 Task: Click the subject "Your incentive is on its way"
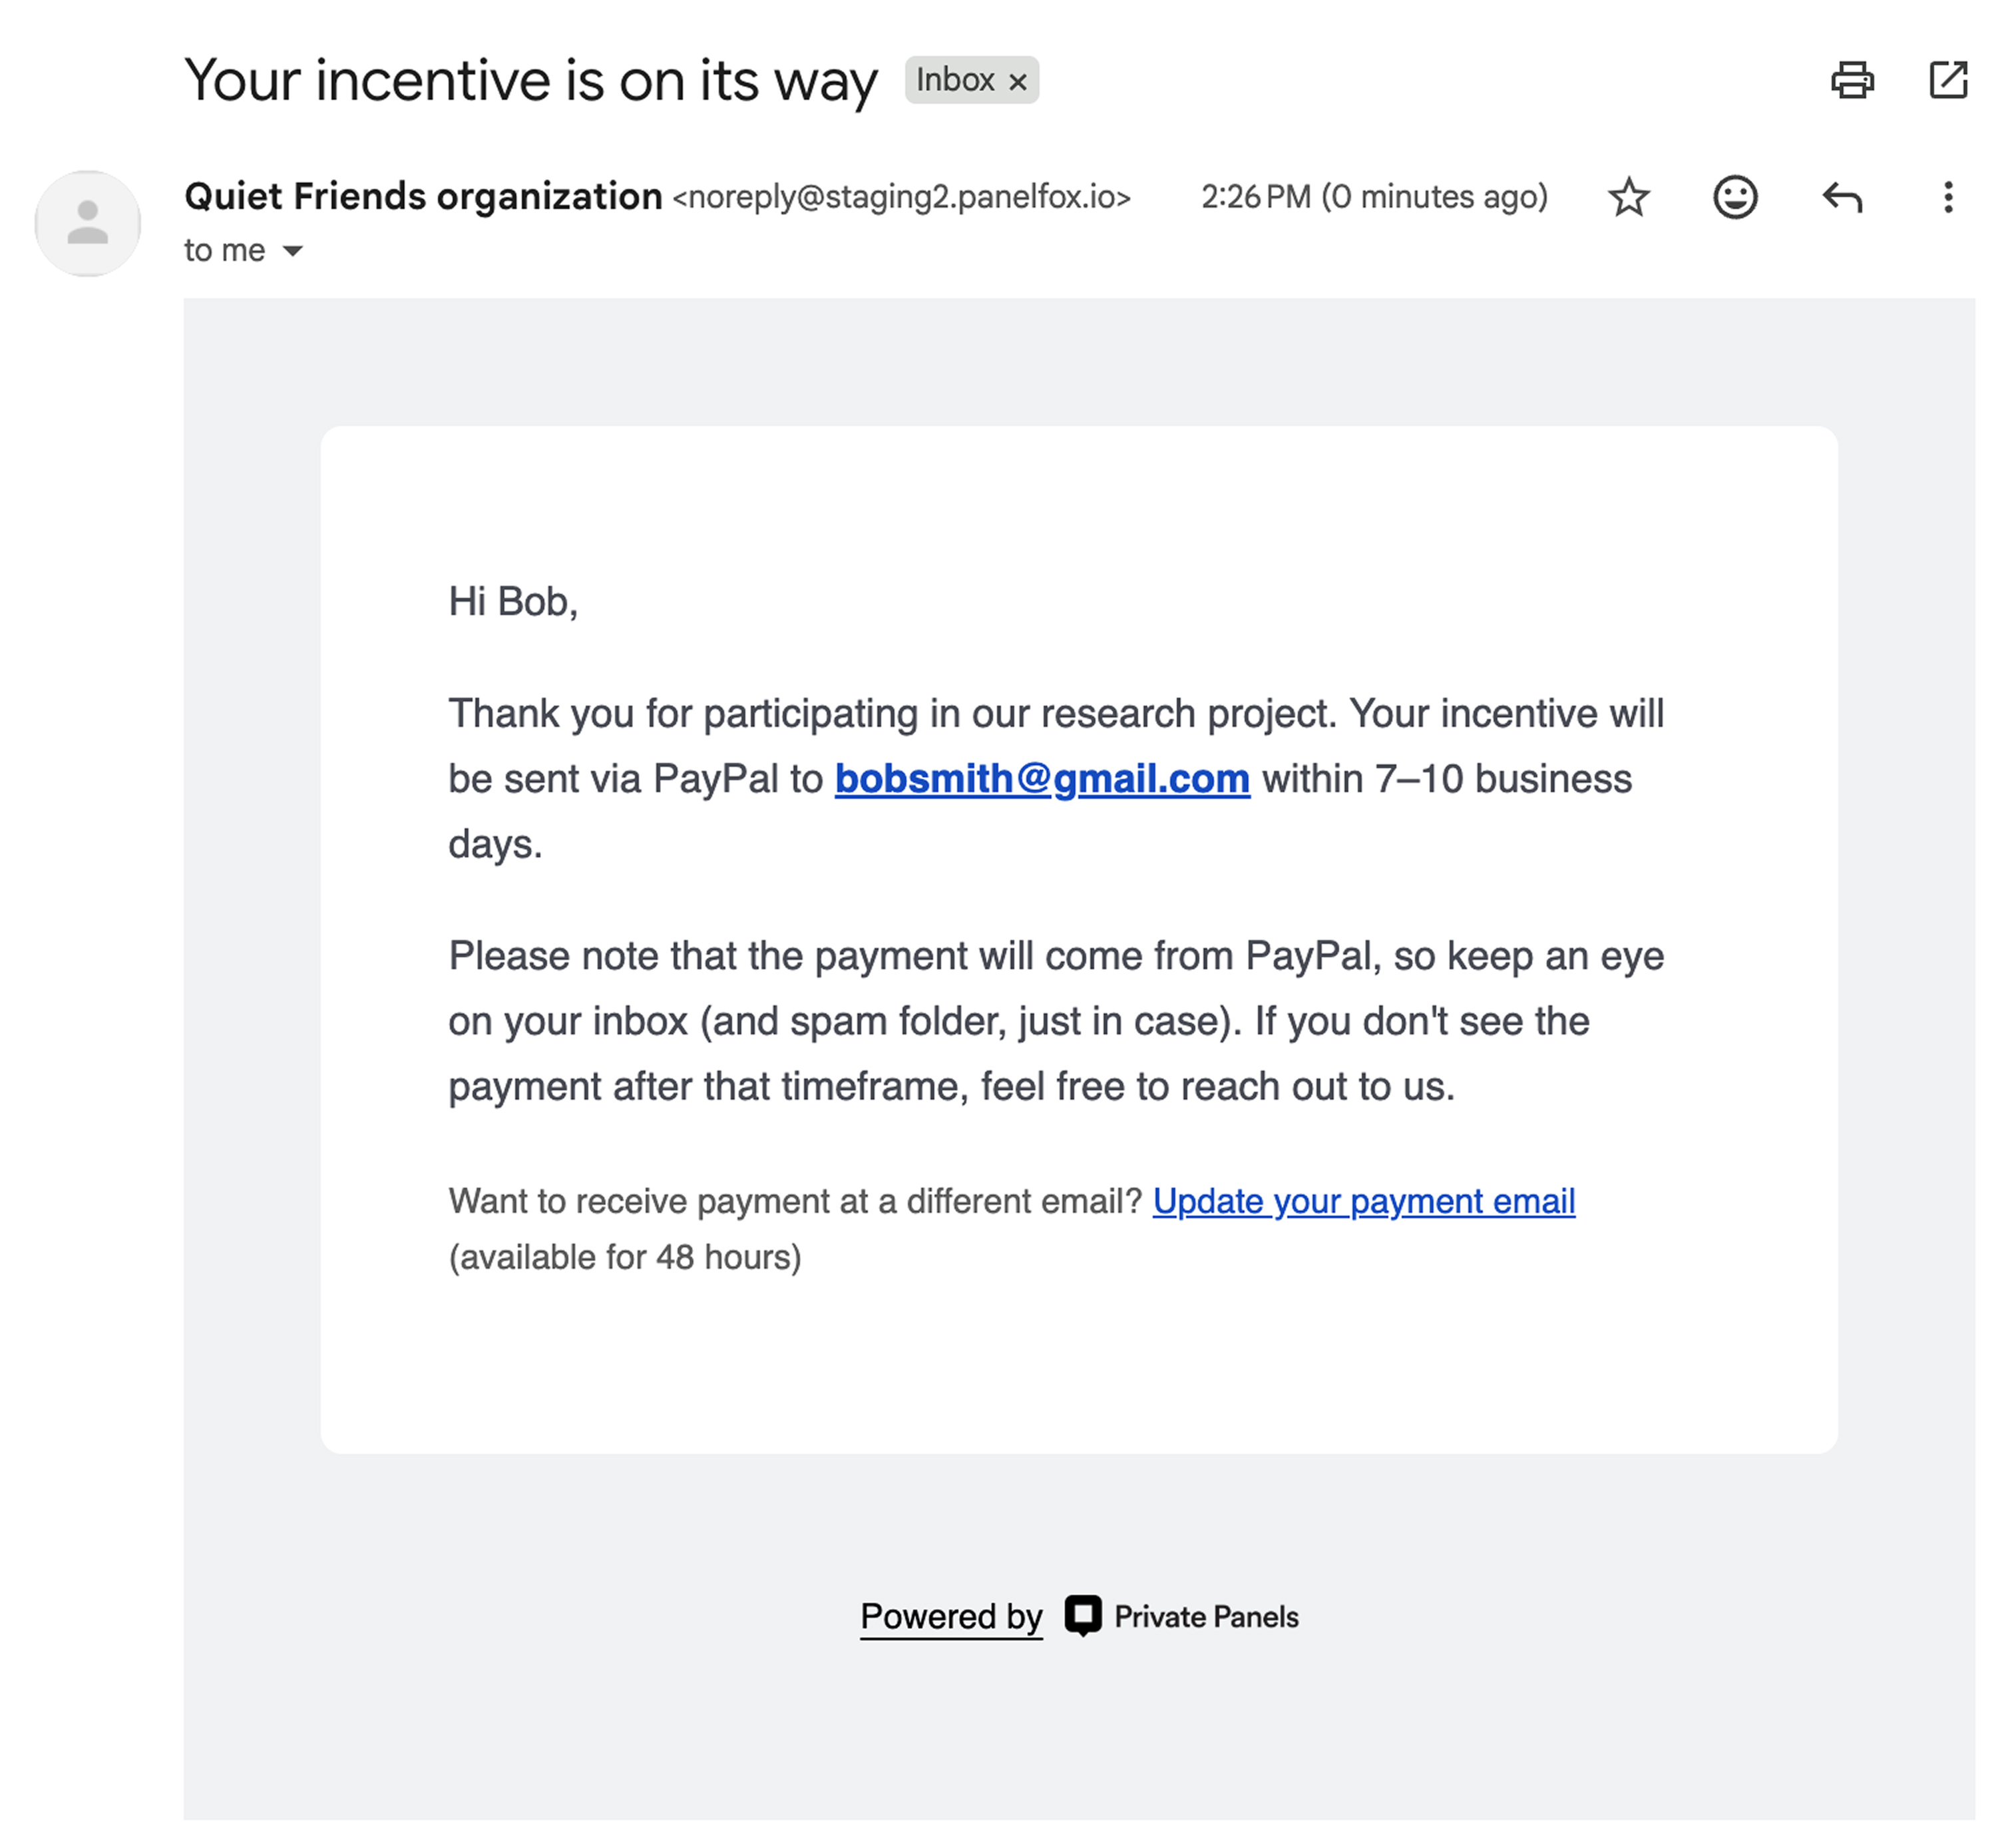coord(531,80)
